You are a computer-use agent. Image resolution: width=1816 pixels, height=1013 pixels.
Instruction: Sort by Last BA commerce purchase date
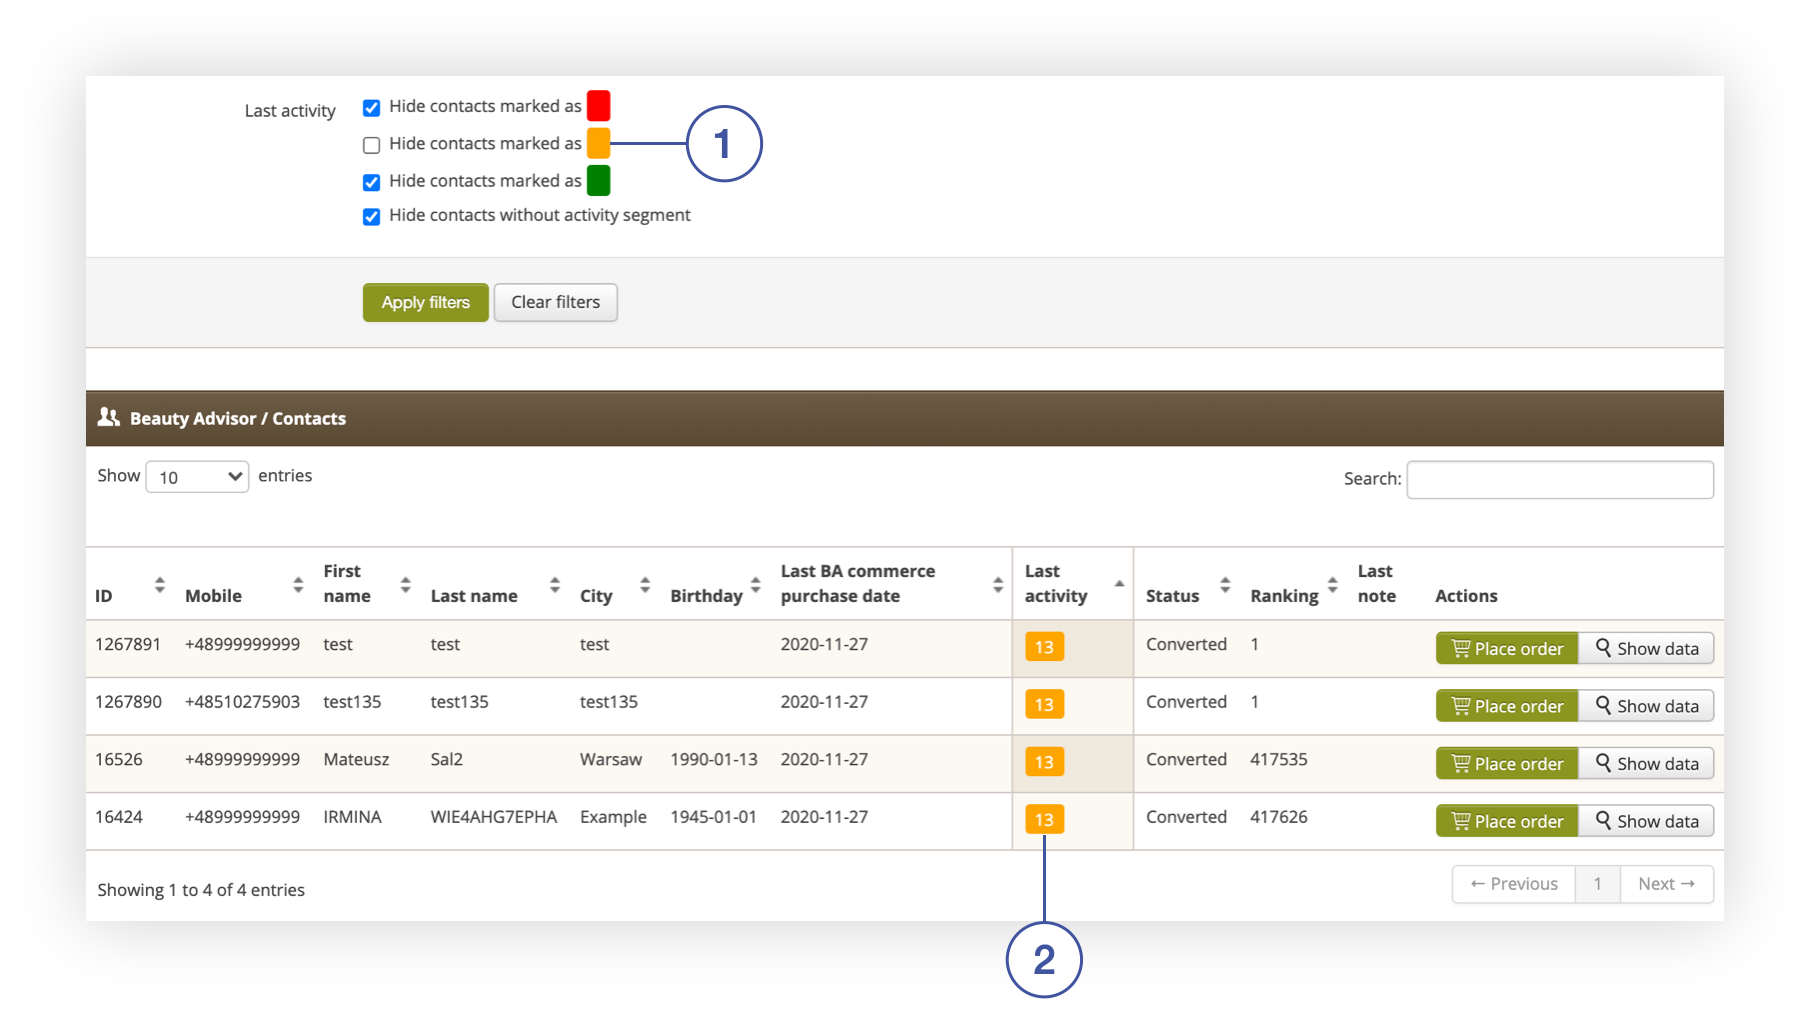(997, 585)
